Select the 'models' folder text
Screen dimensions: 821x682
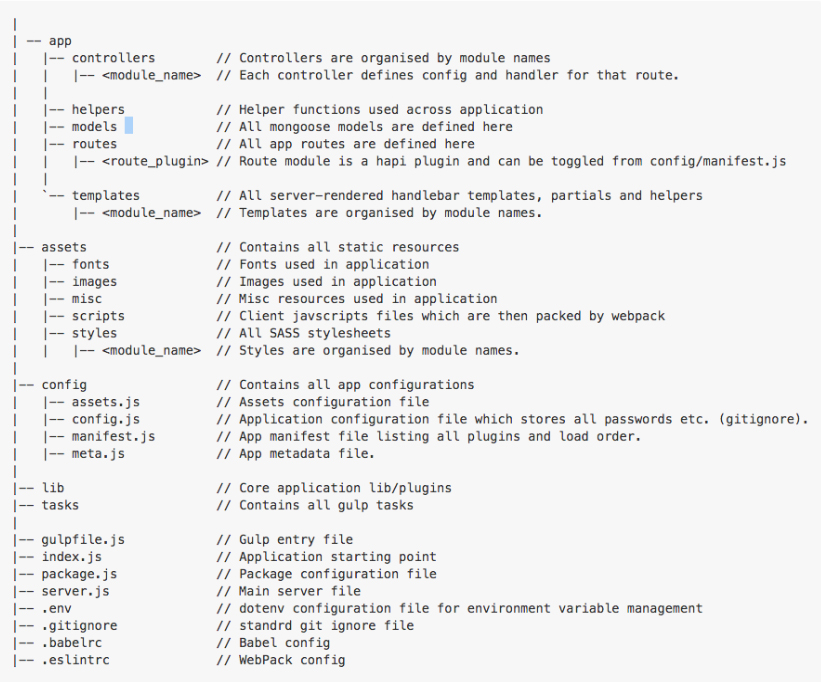tap(94, 127)
